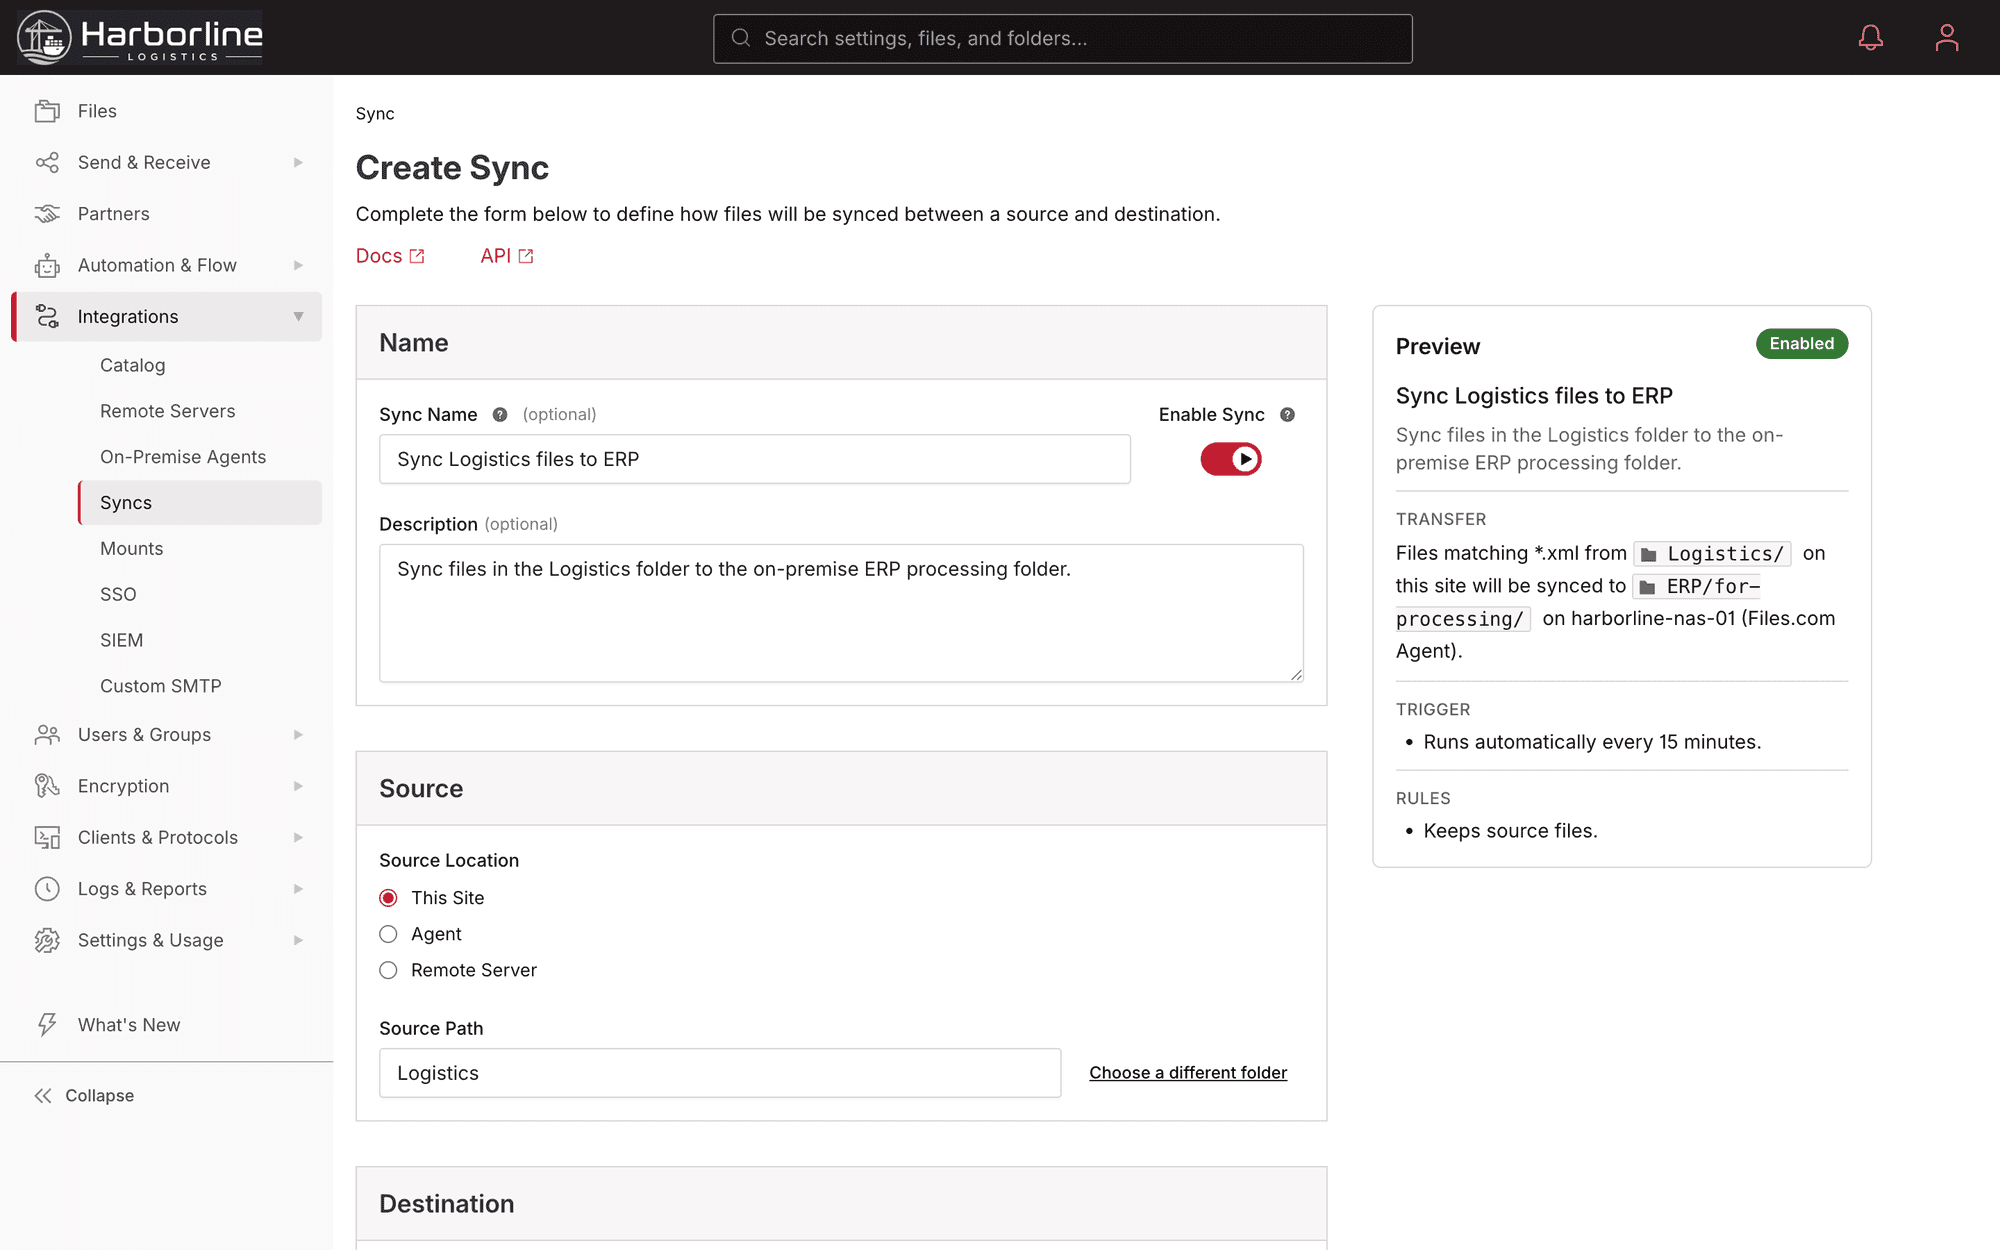Click the Docs external link icon
Screen dimensions: 2000x1250
click(x=417, y=257)
